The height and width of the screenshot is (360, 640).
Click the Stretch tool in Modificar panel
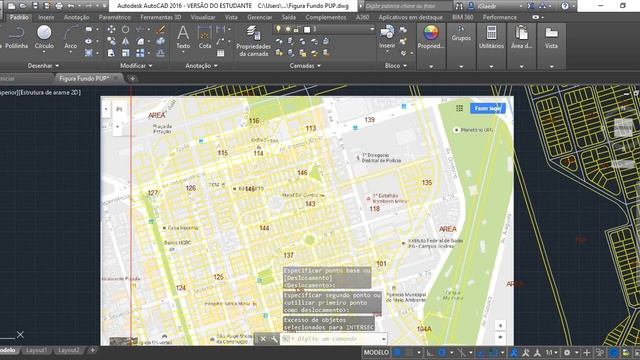coord(111,53)
